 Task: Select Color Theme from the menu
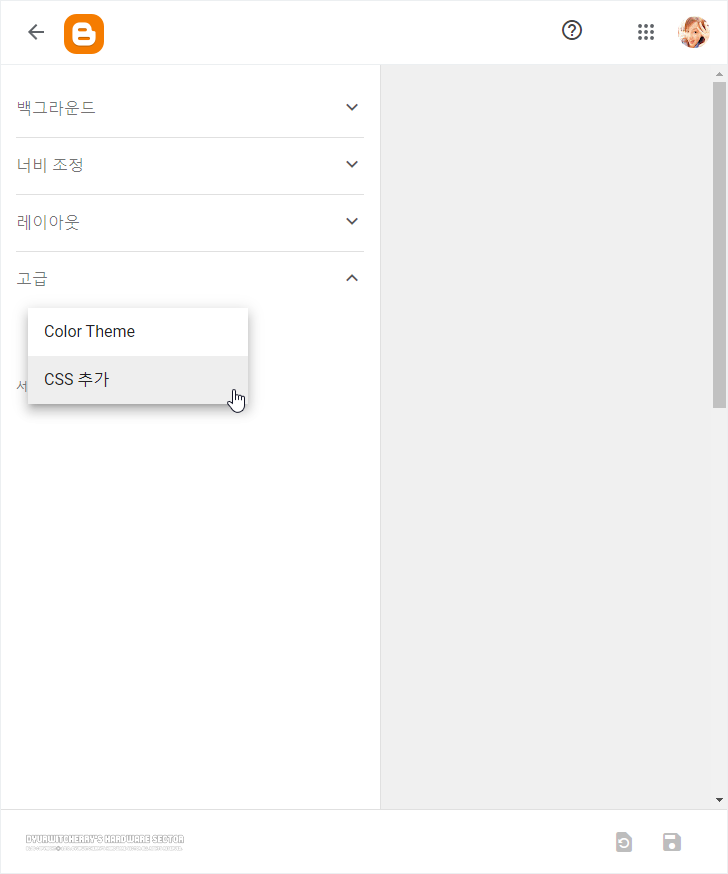point(90,331)
